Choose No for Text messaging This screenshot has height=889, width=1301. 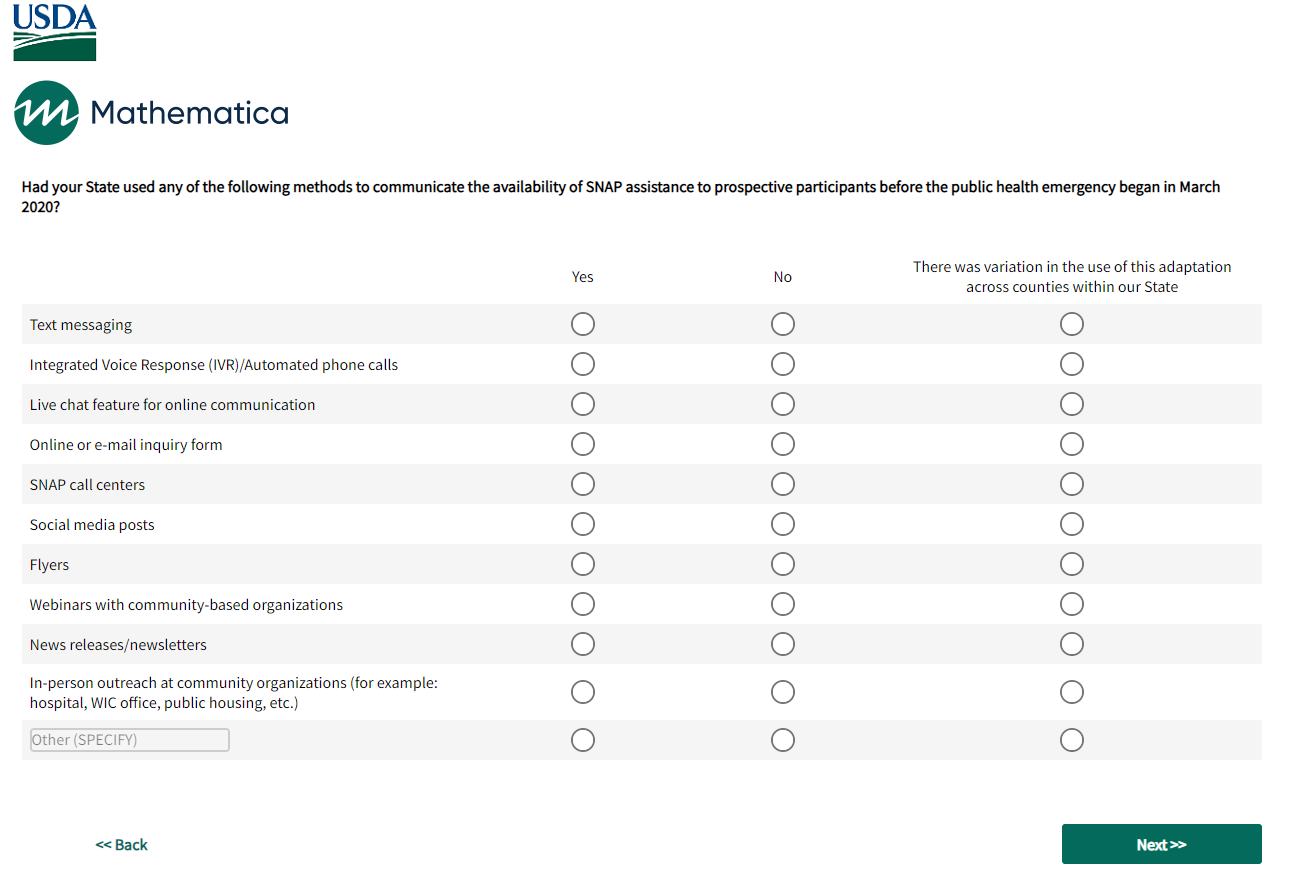(783, 324)
